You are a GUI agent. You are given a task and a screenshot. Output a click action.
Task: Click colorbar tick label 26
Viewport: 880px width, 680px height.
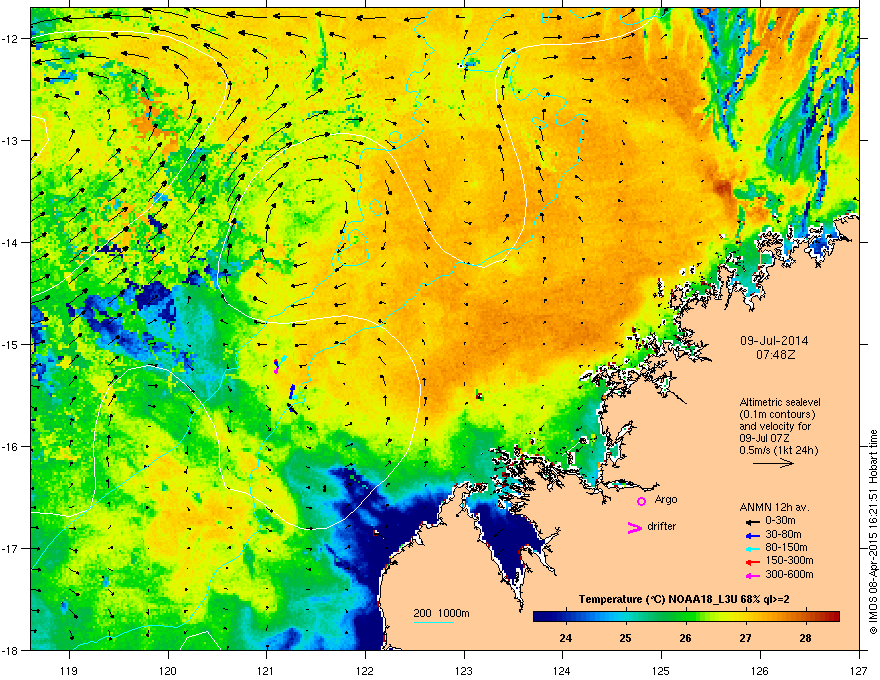[x=685, y=638]
